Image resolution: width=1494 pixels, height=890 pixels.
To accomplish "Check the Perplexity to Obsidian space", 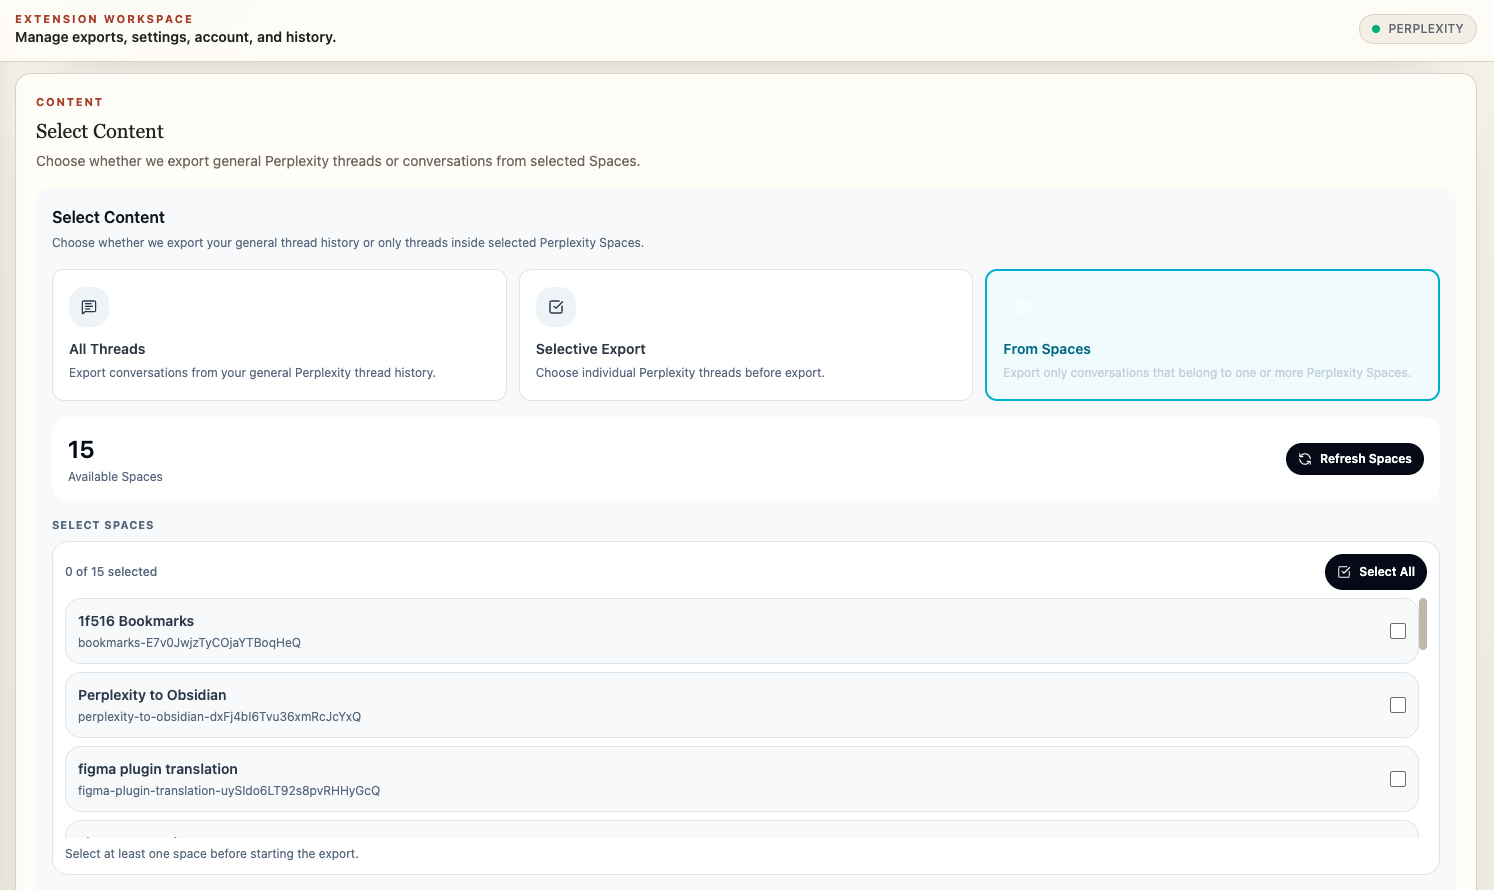I will click(1398, 705).
